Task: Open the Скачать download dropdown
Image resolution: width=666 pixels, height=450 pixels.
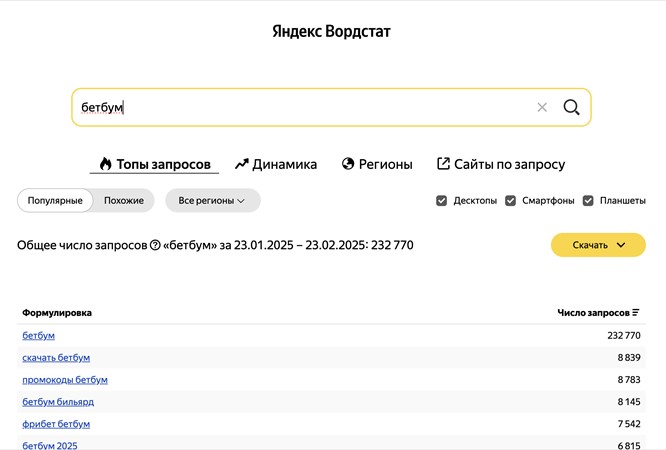Action: 598,245
